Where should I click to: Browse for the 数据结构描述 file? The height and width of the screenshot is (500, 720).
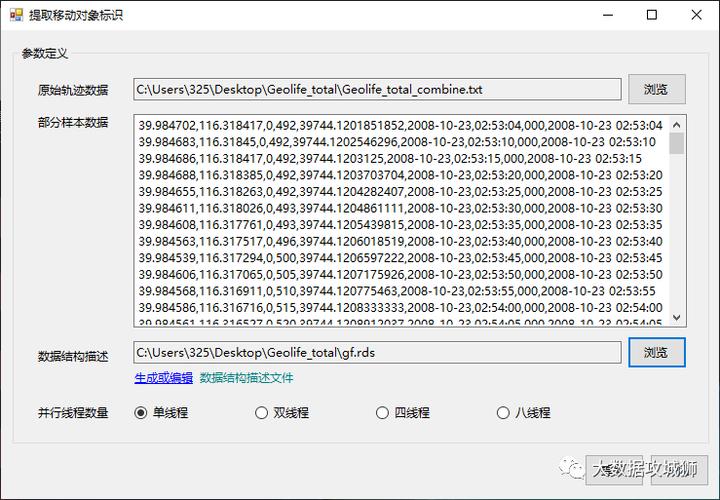click(657, 353)
